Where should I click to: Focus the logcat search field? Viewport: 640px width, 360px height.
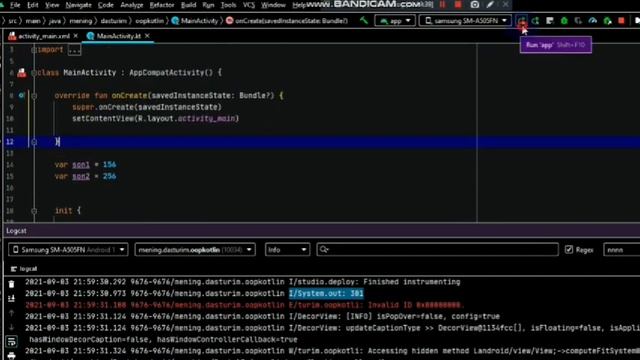[438, 249]
